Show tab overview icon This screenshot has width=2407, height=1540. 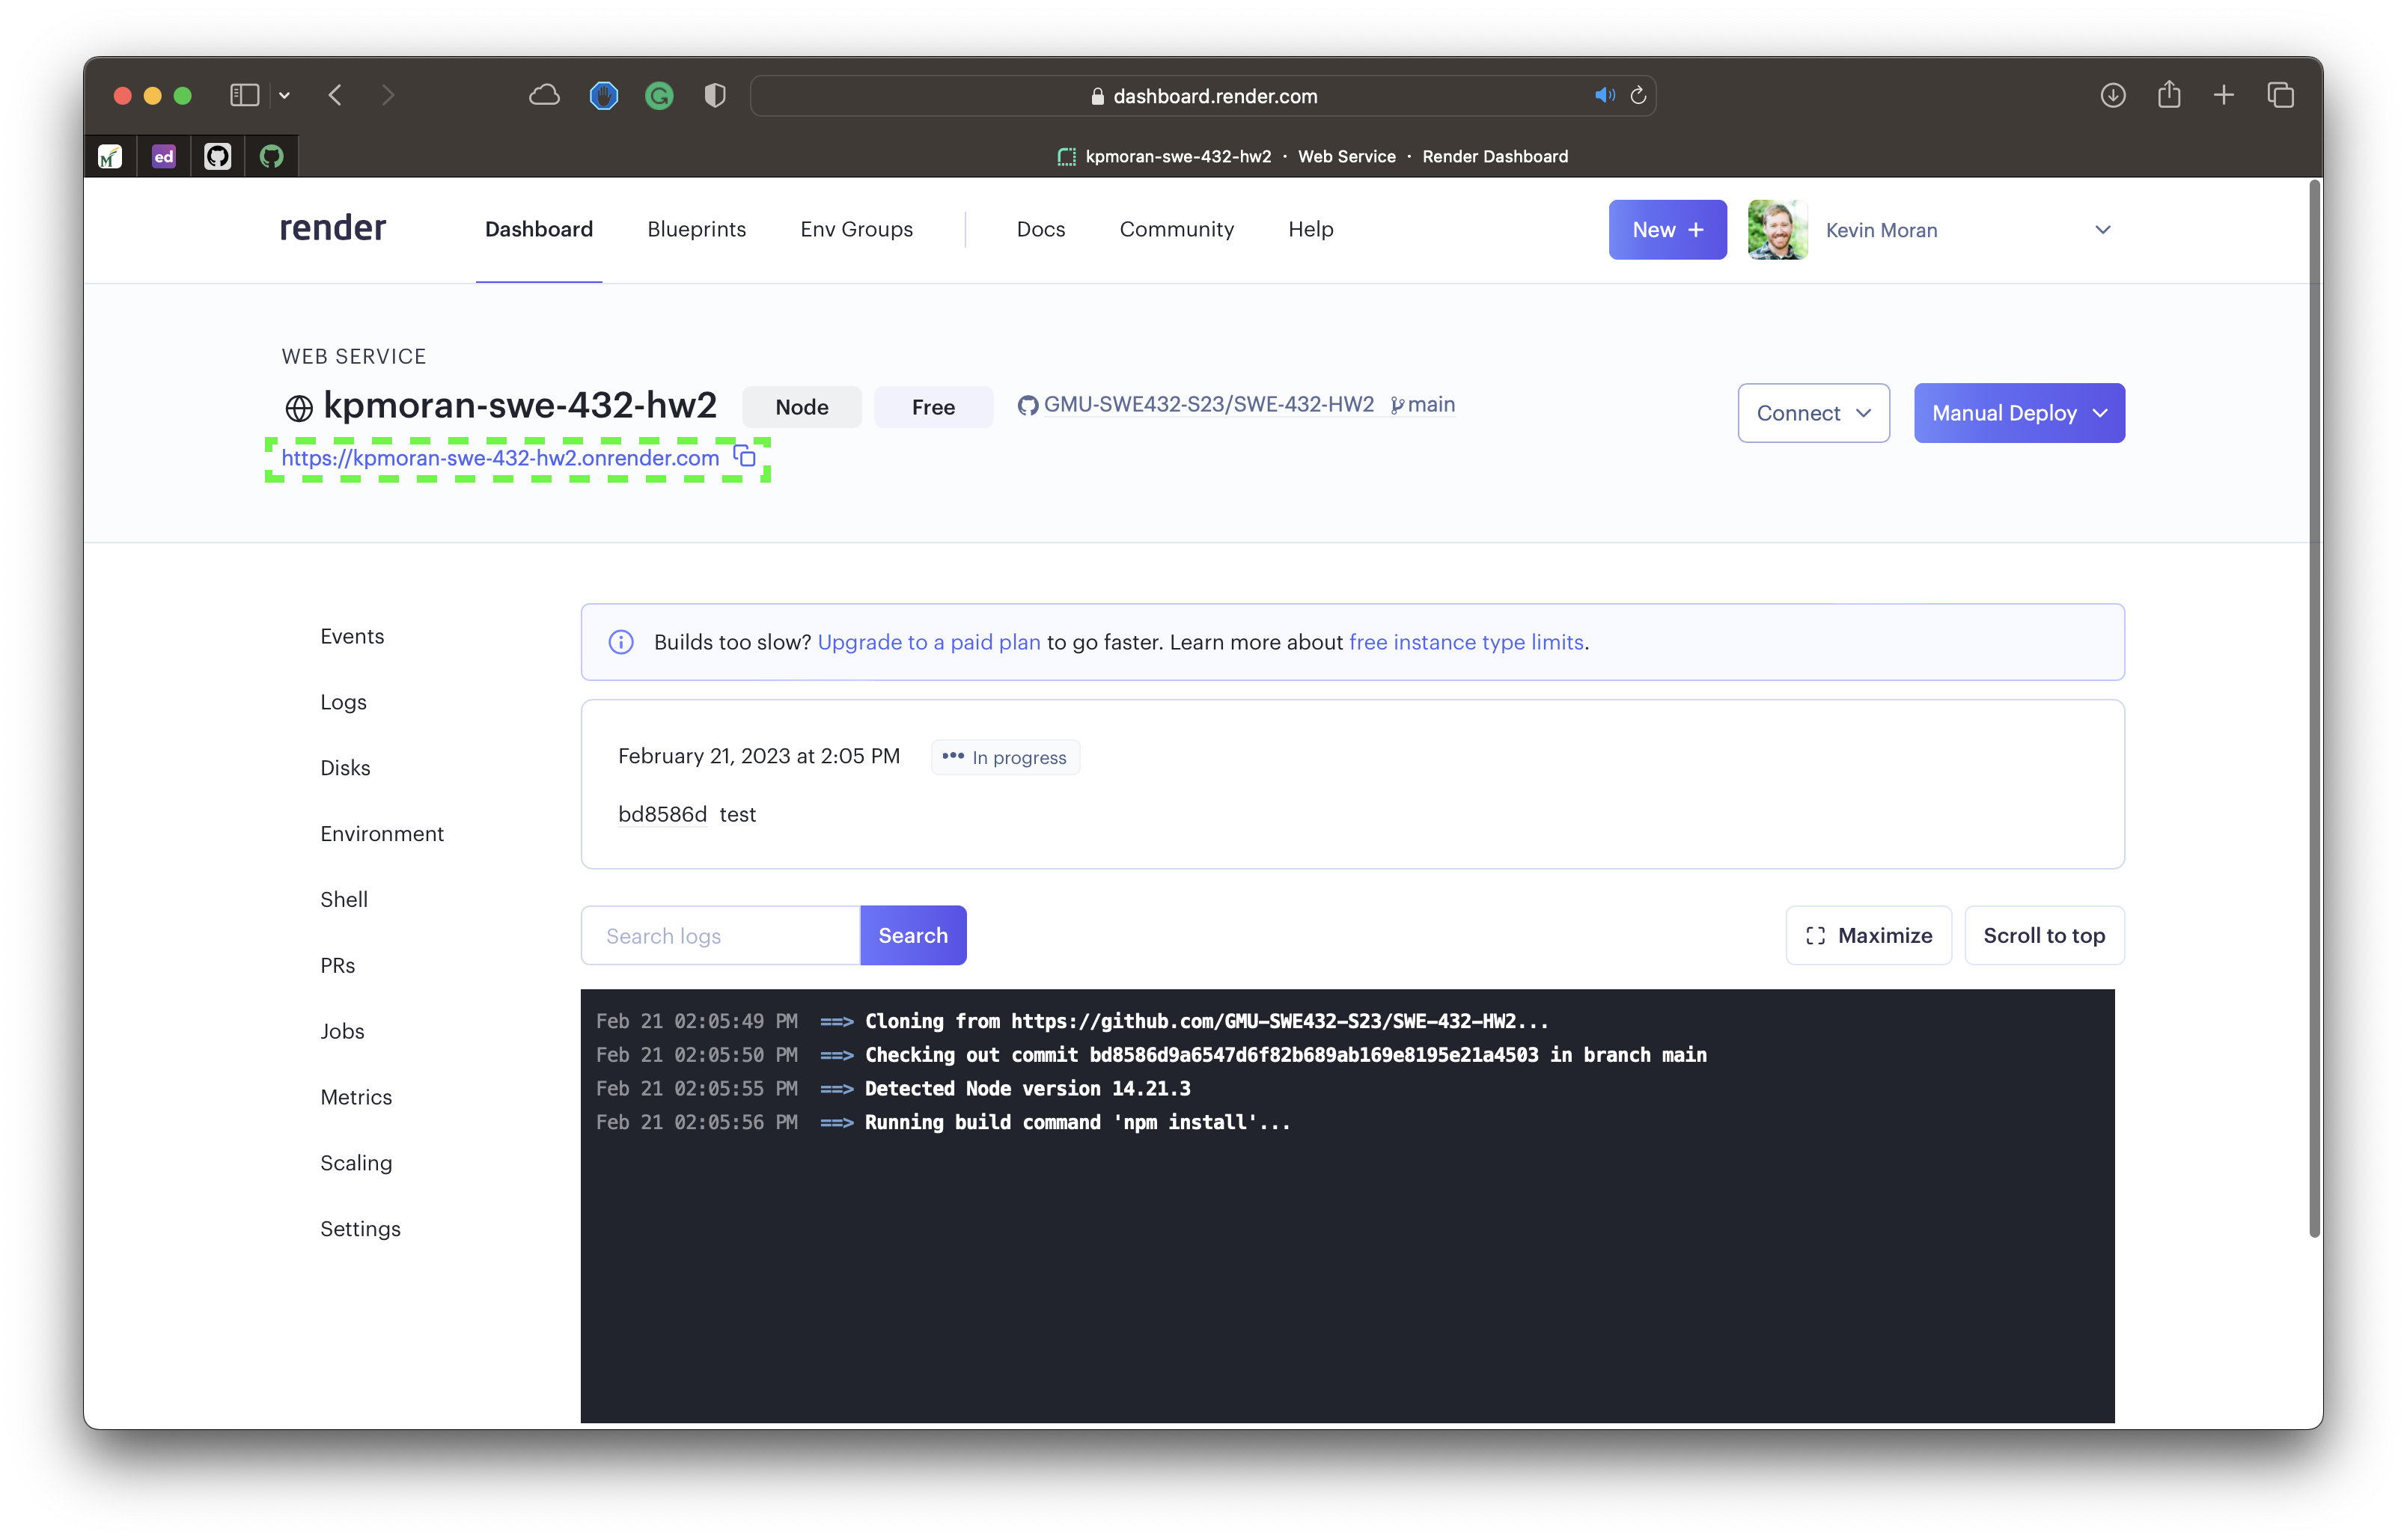[2280, 95]
